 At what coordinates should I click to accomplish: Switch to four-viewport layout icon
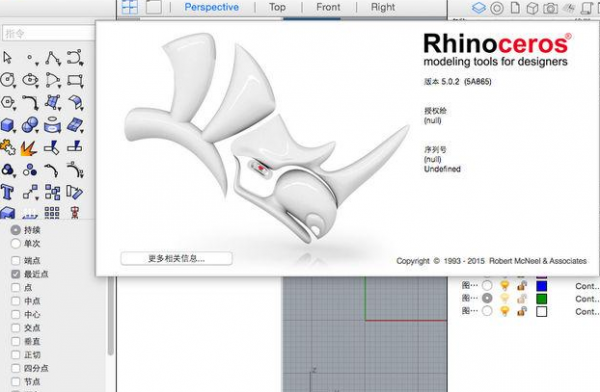pyautogui.click(x=130, y=7)
